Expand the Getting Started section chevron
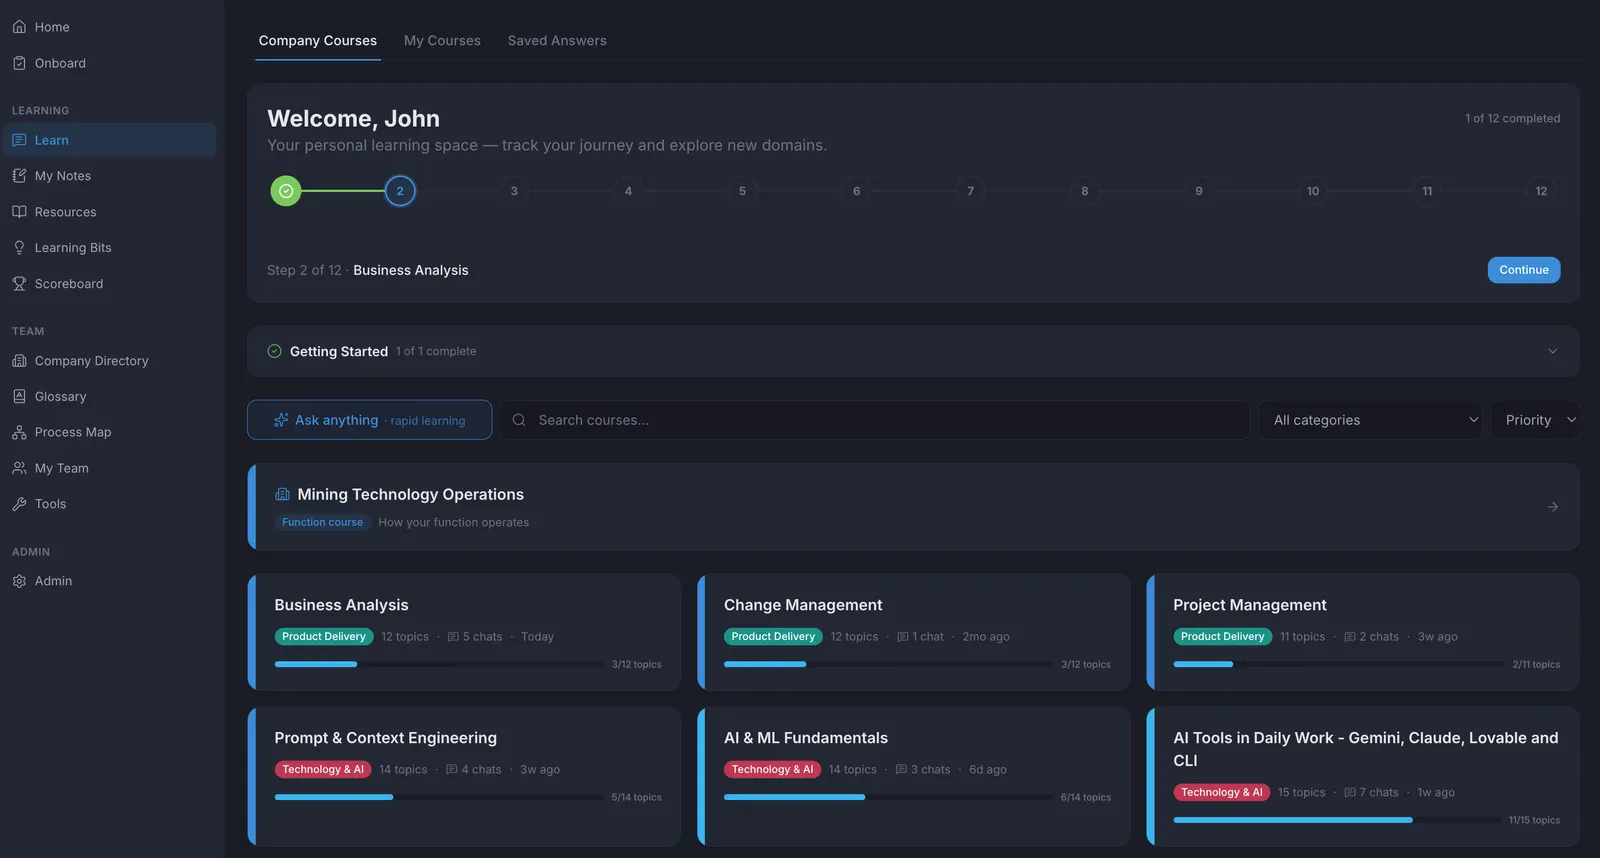 (1552, 351)
